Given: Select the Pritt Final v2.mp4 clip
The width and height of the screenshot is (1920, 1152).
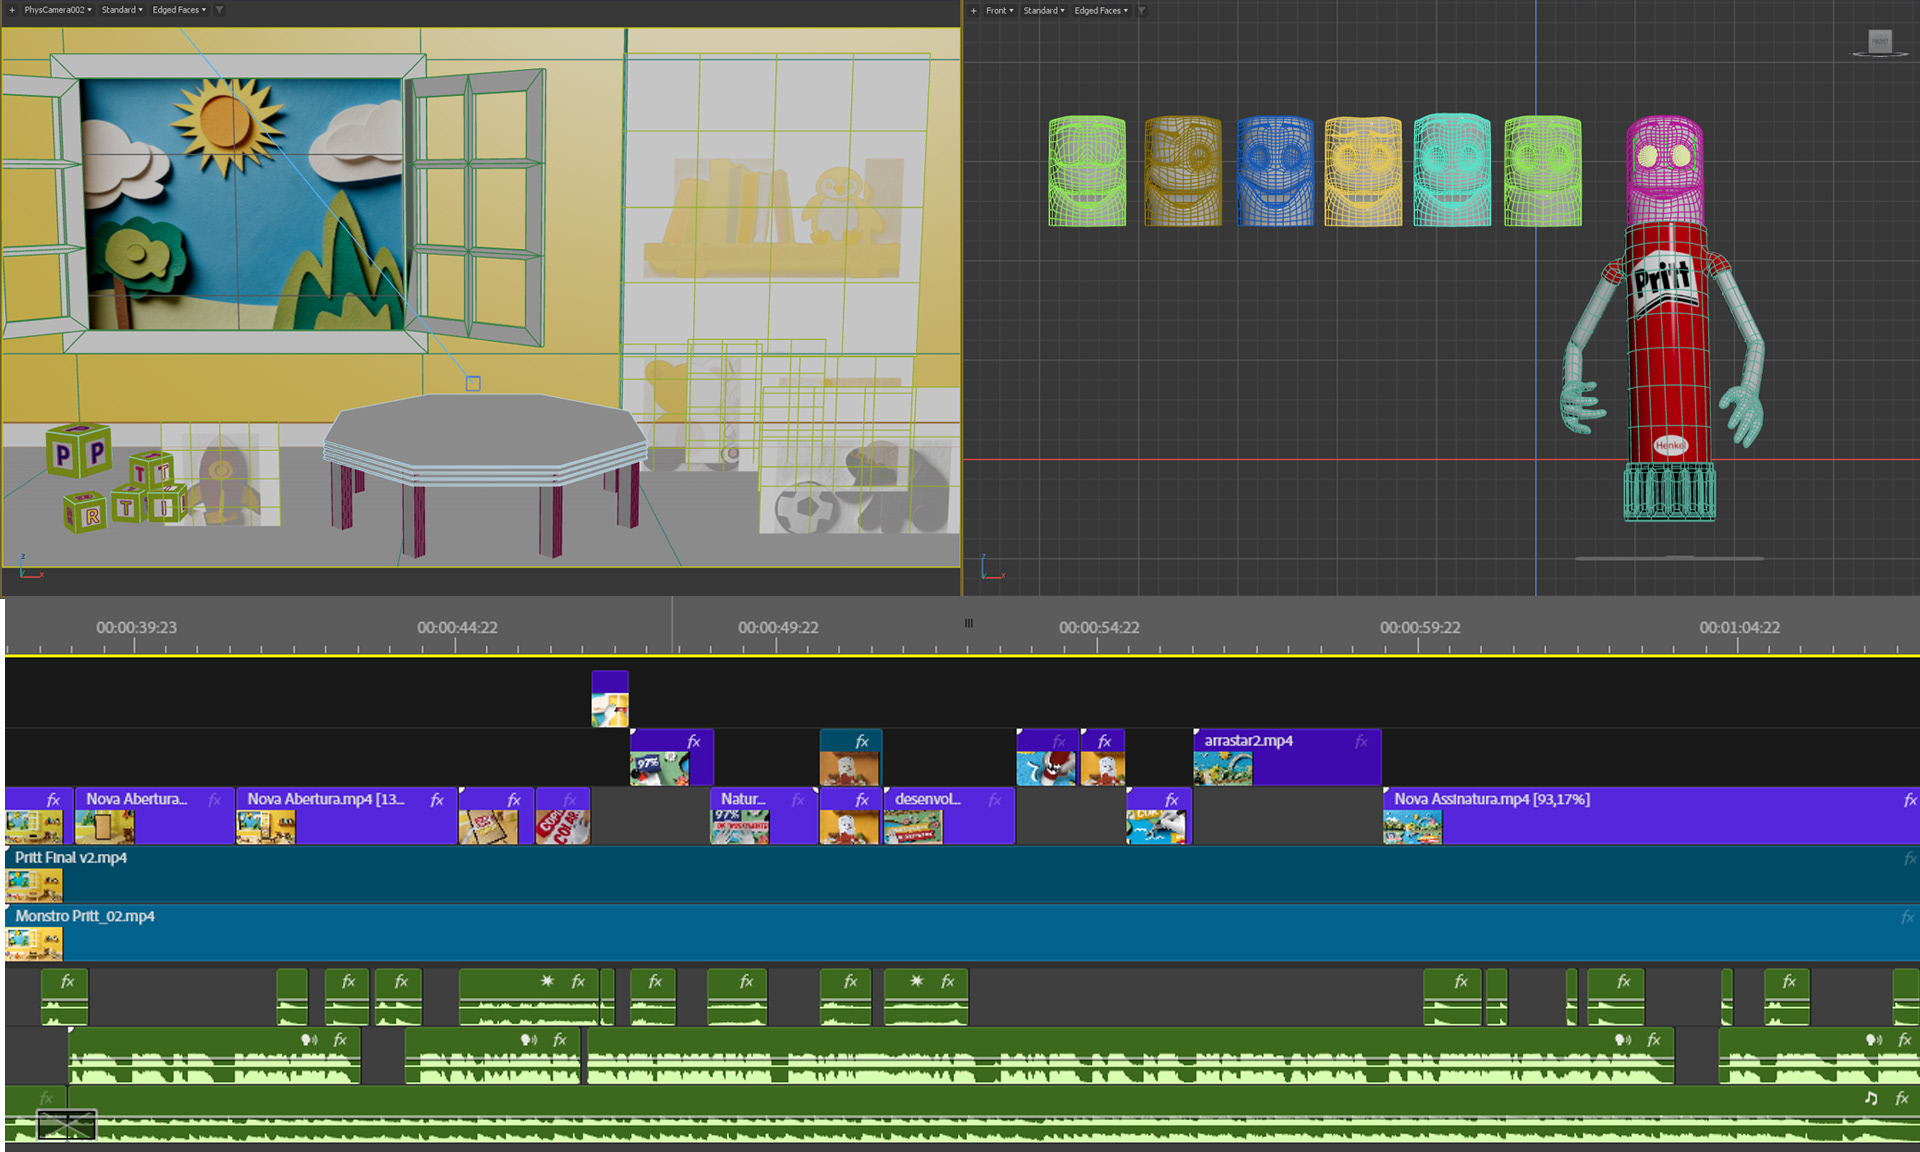Looking at the screenshot, I should [x=962, y=874].
